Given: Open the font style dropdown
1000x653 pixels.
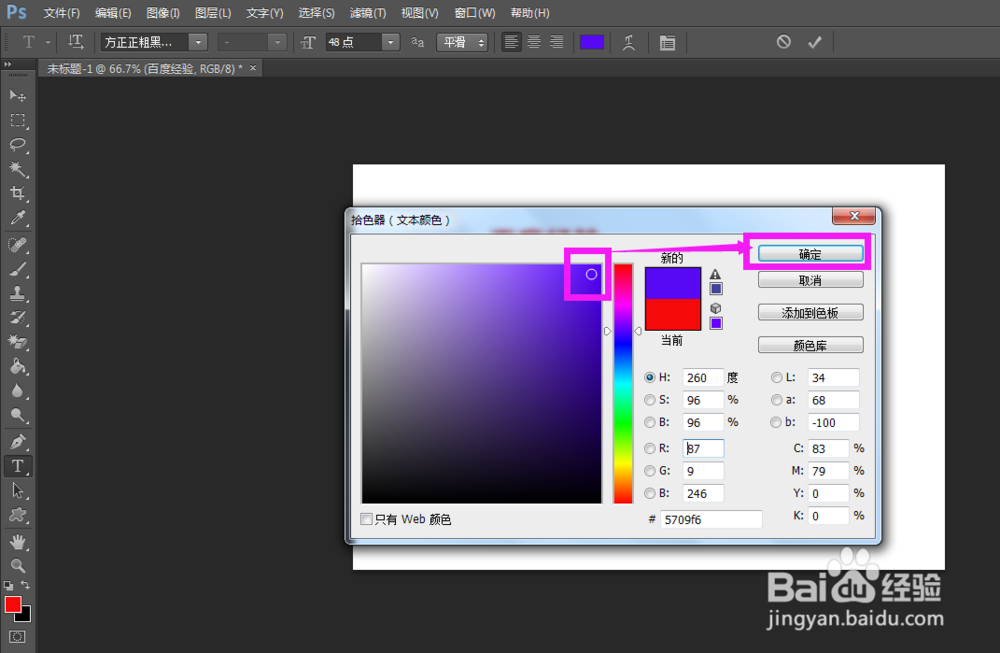Looking at the screenshot, I should [277, 42].
